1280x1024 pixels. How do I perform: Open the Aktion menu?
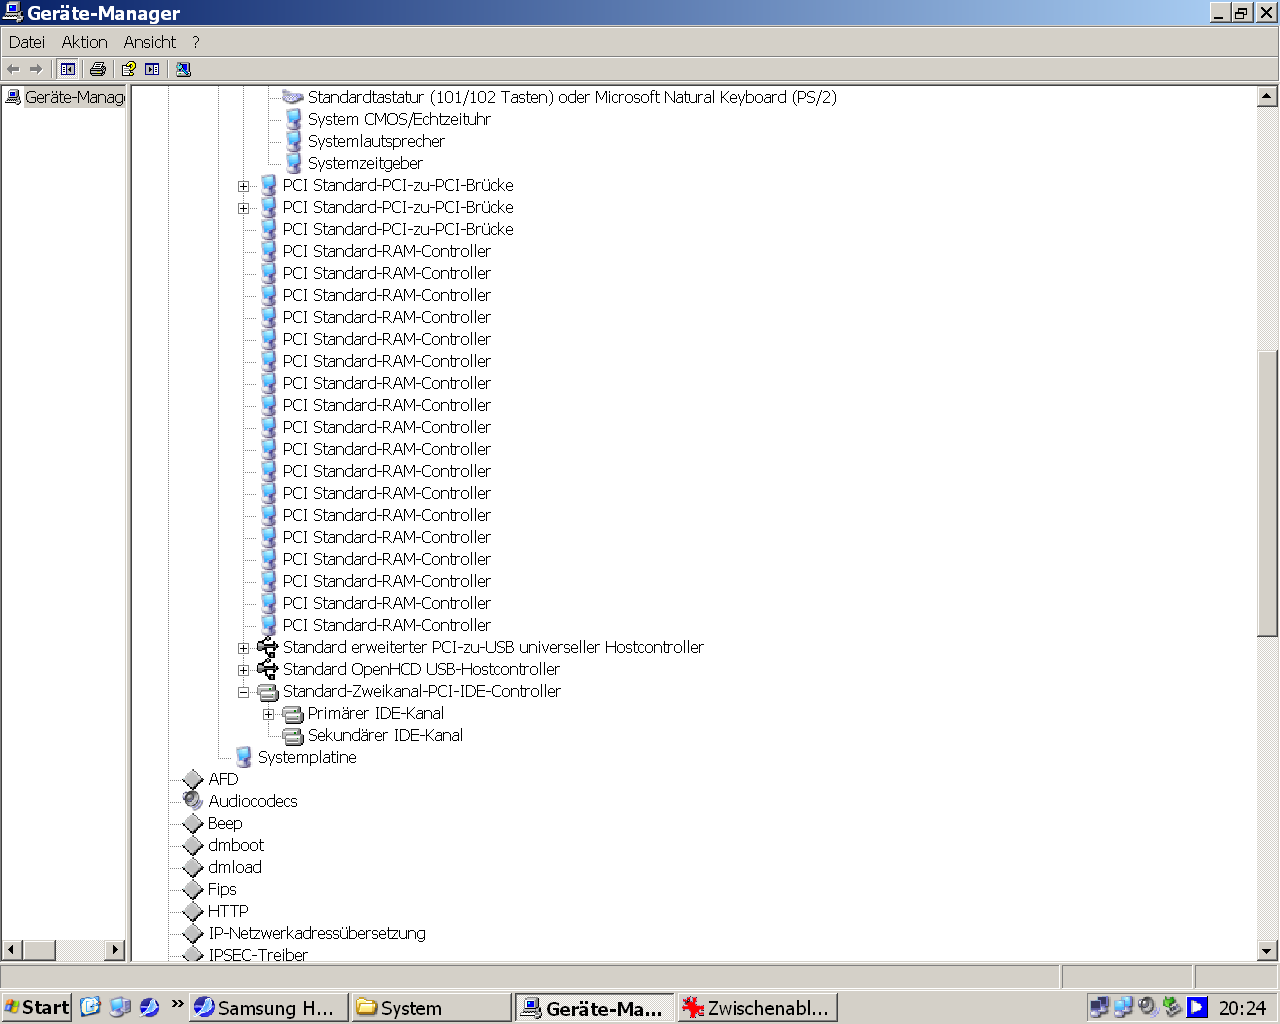pos(84,42)
